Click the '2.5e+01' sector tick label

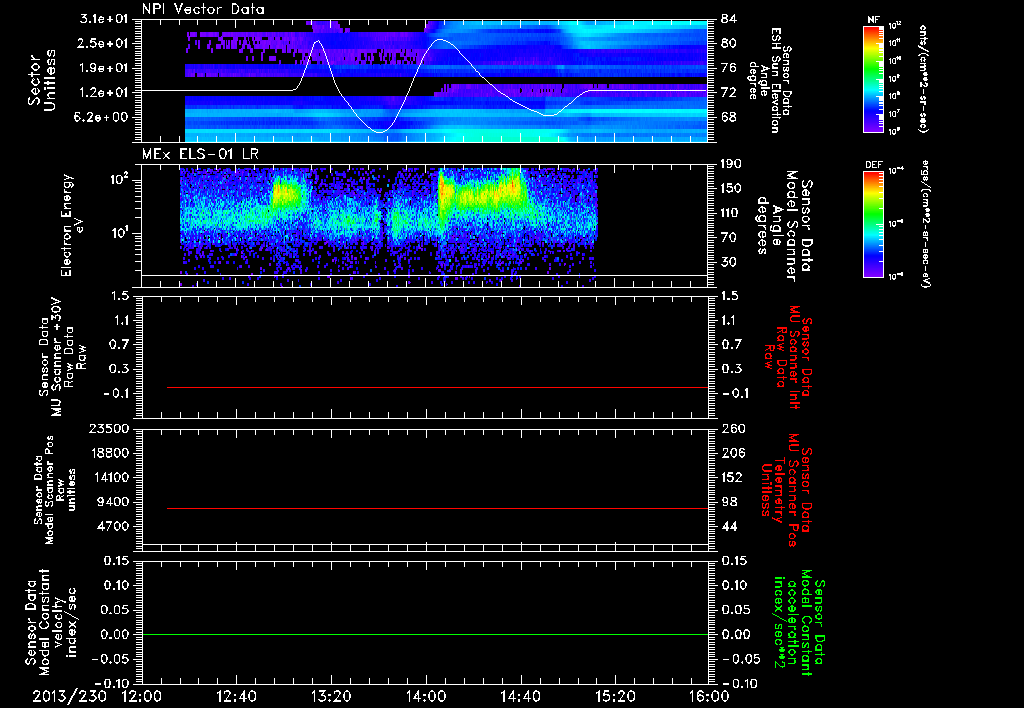click(104, 43)
